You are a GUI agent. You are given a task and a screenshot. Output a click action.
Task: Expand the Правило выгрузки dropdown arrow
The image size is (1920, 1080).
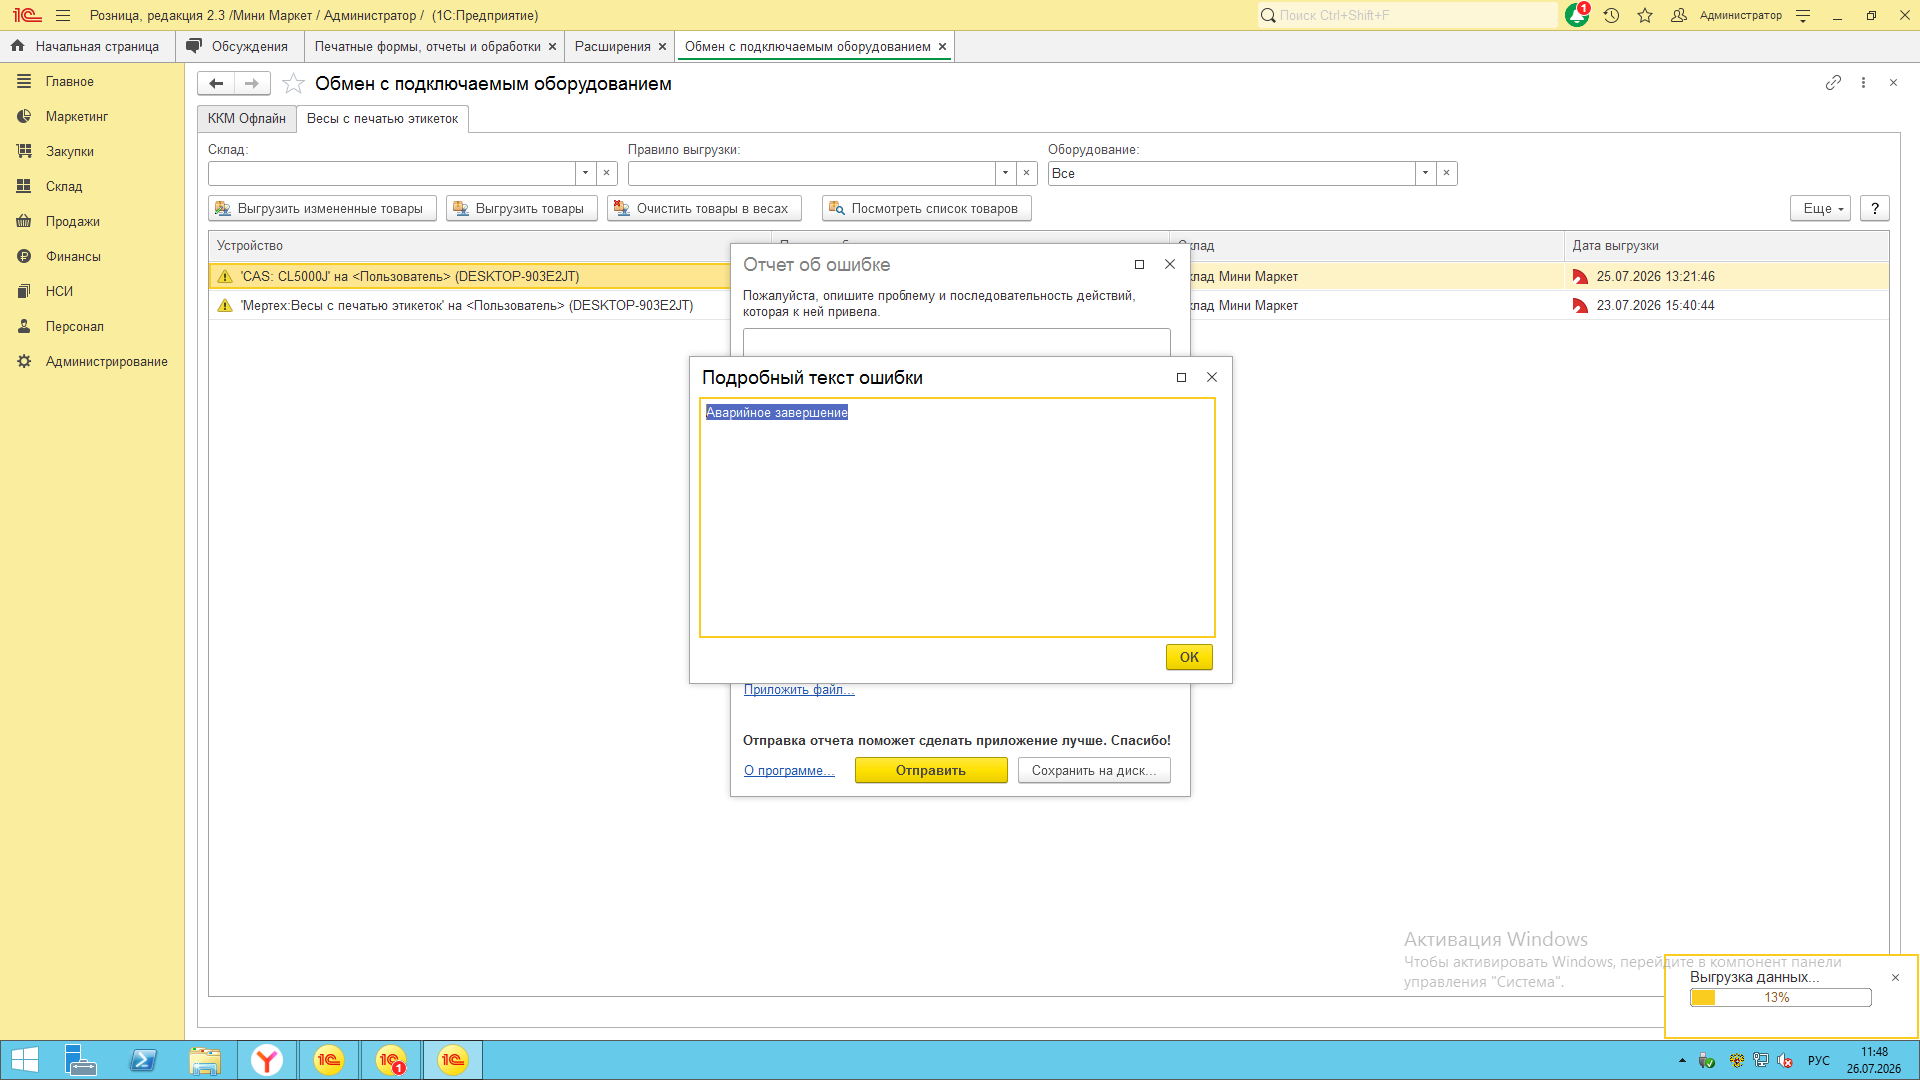pyautogui.click(x=1005, y=174)
